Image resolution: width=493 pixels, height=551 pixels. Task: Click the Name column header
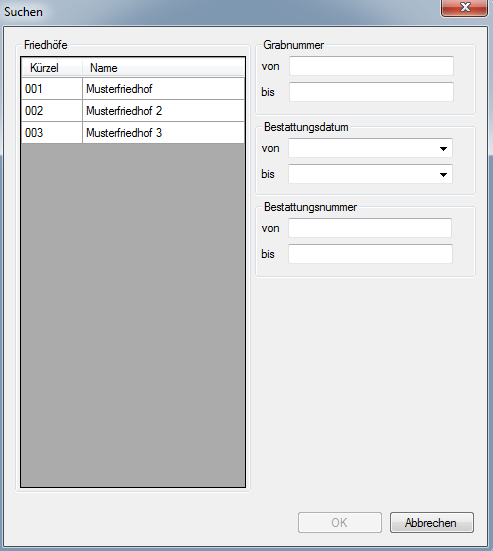[164, 67]
